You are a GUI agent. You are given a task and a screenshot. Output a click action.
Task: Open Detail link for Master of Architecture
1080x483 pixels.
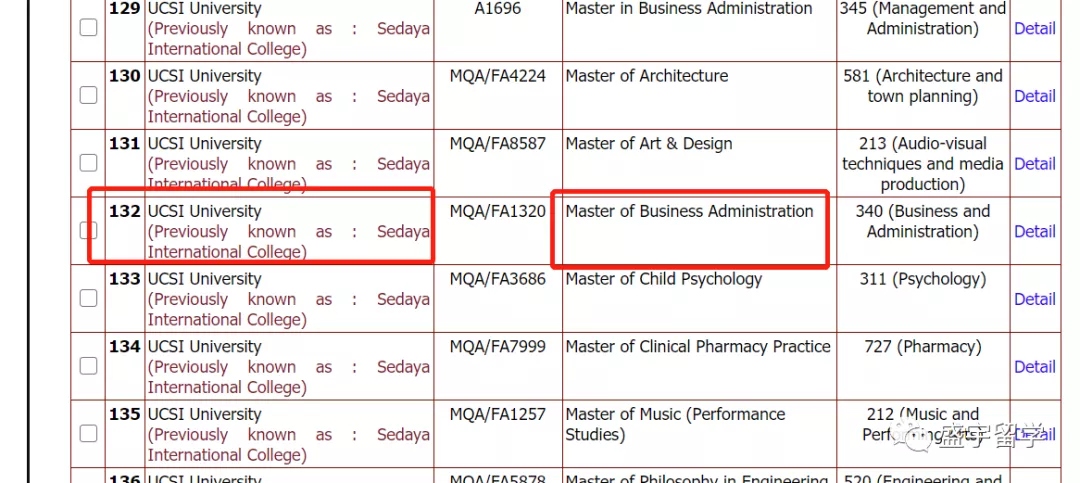pyautogui.click(x=1035, y=96)
